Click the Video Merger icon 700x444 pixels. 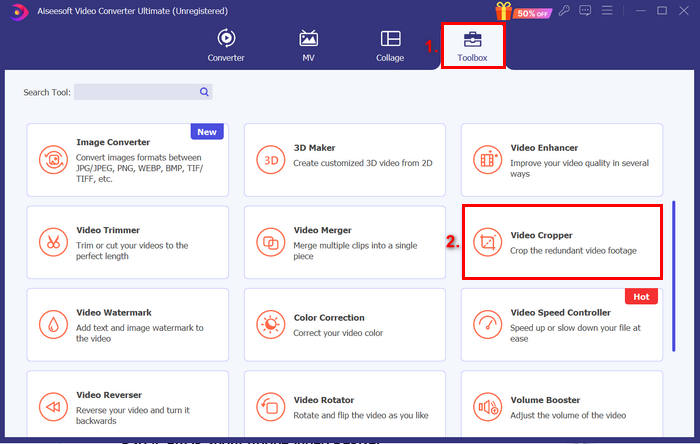[271, 242]
